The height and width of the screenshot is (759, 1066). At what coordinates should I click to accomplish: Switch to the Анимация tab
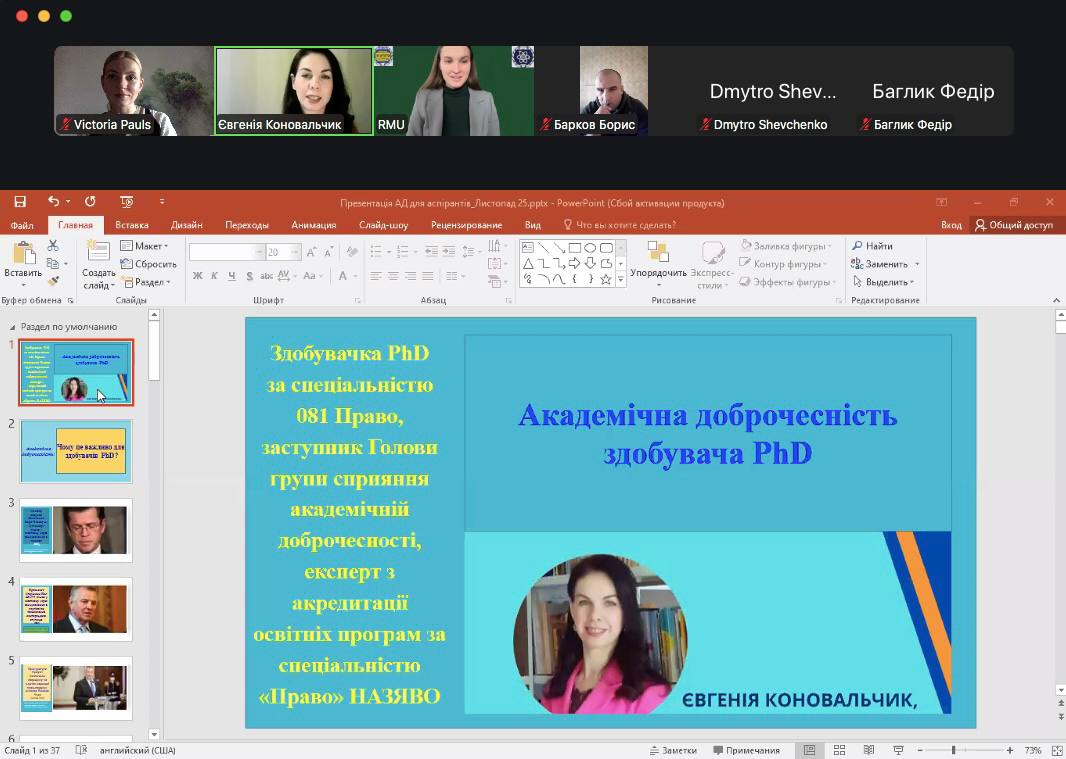point(313,225)
